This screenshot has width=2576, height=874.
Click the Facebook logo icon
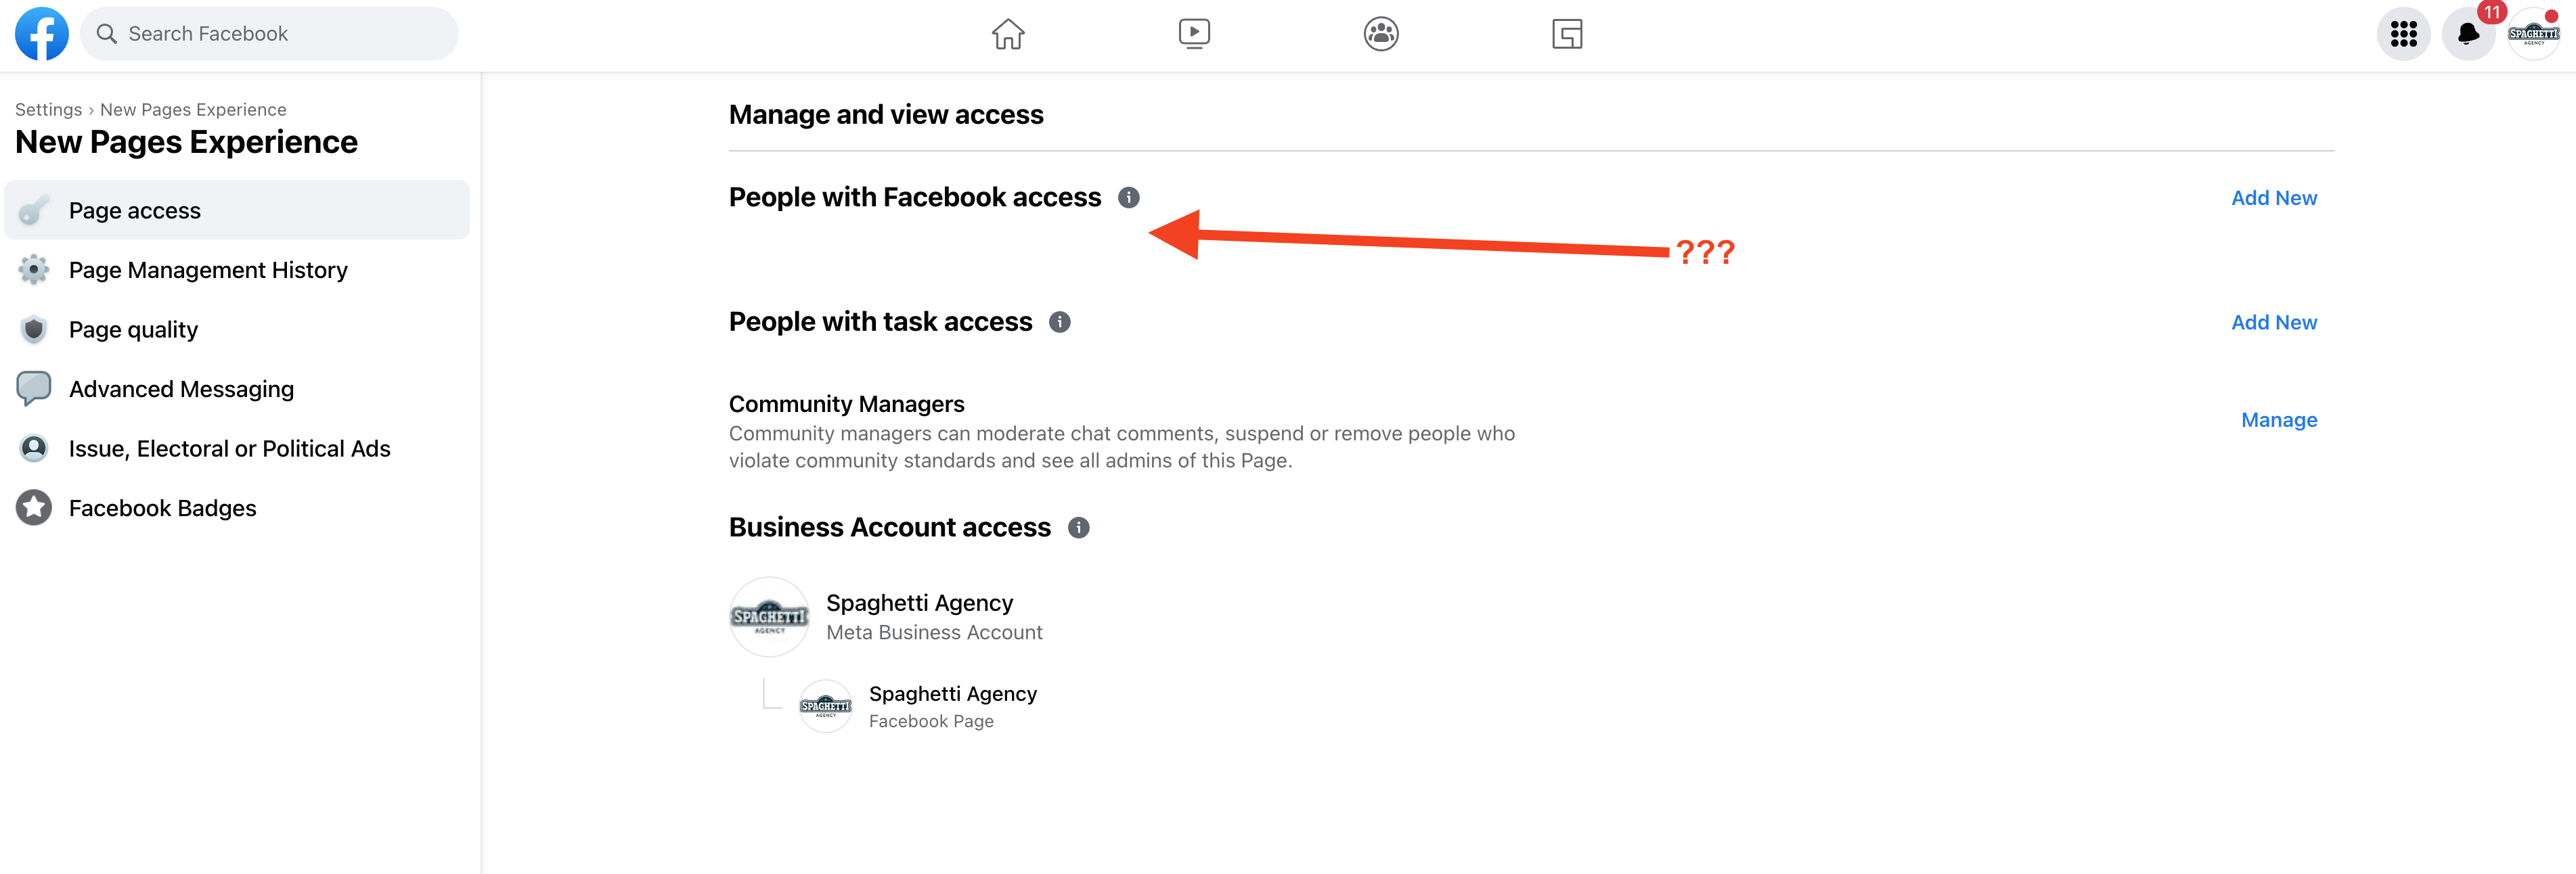42,34
